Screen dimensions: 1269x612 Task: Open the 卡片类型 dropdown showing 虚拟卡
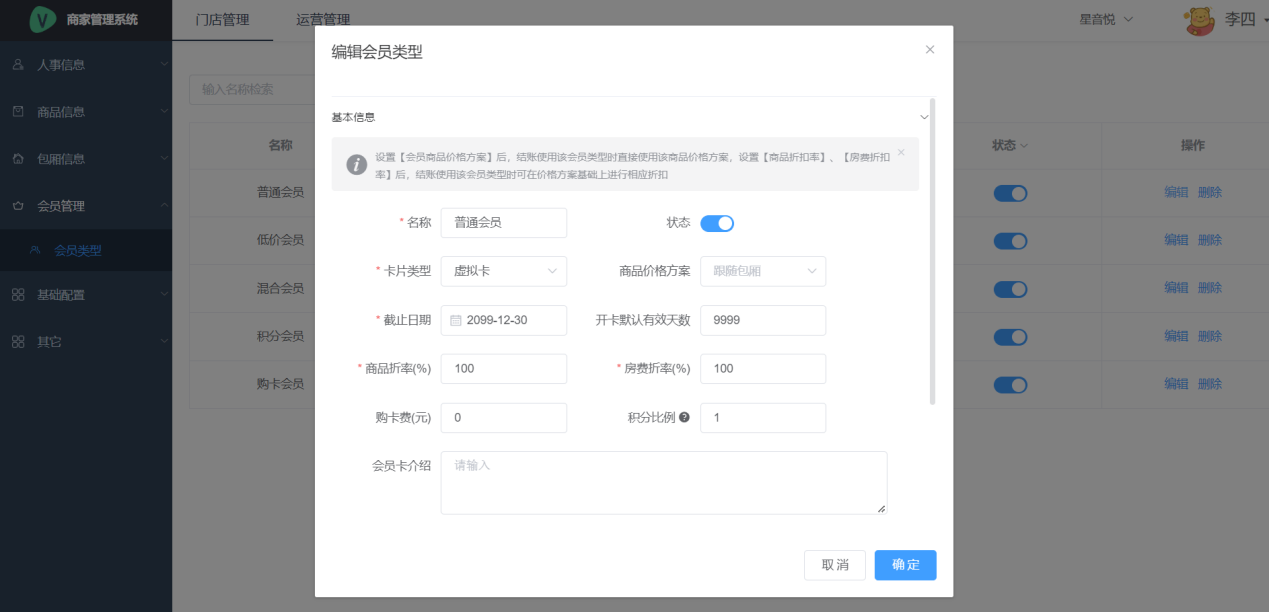pos(503,271)
